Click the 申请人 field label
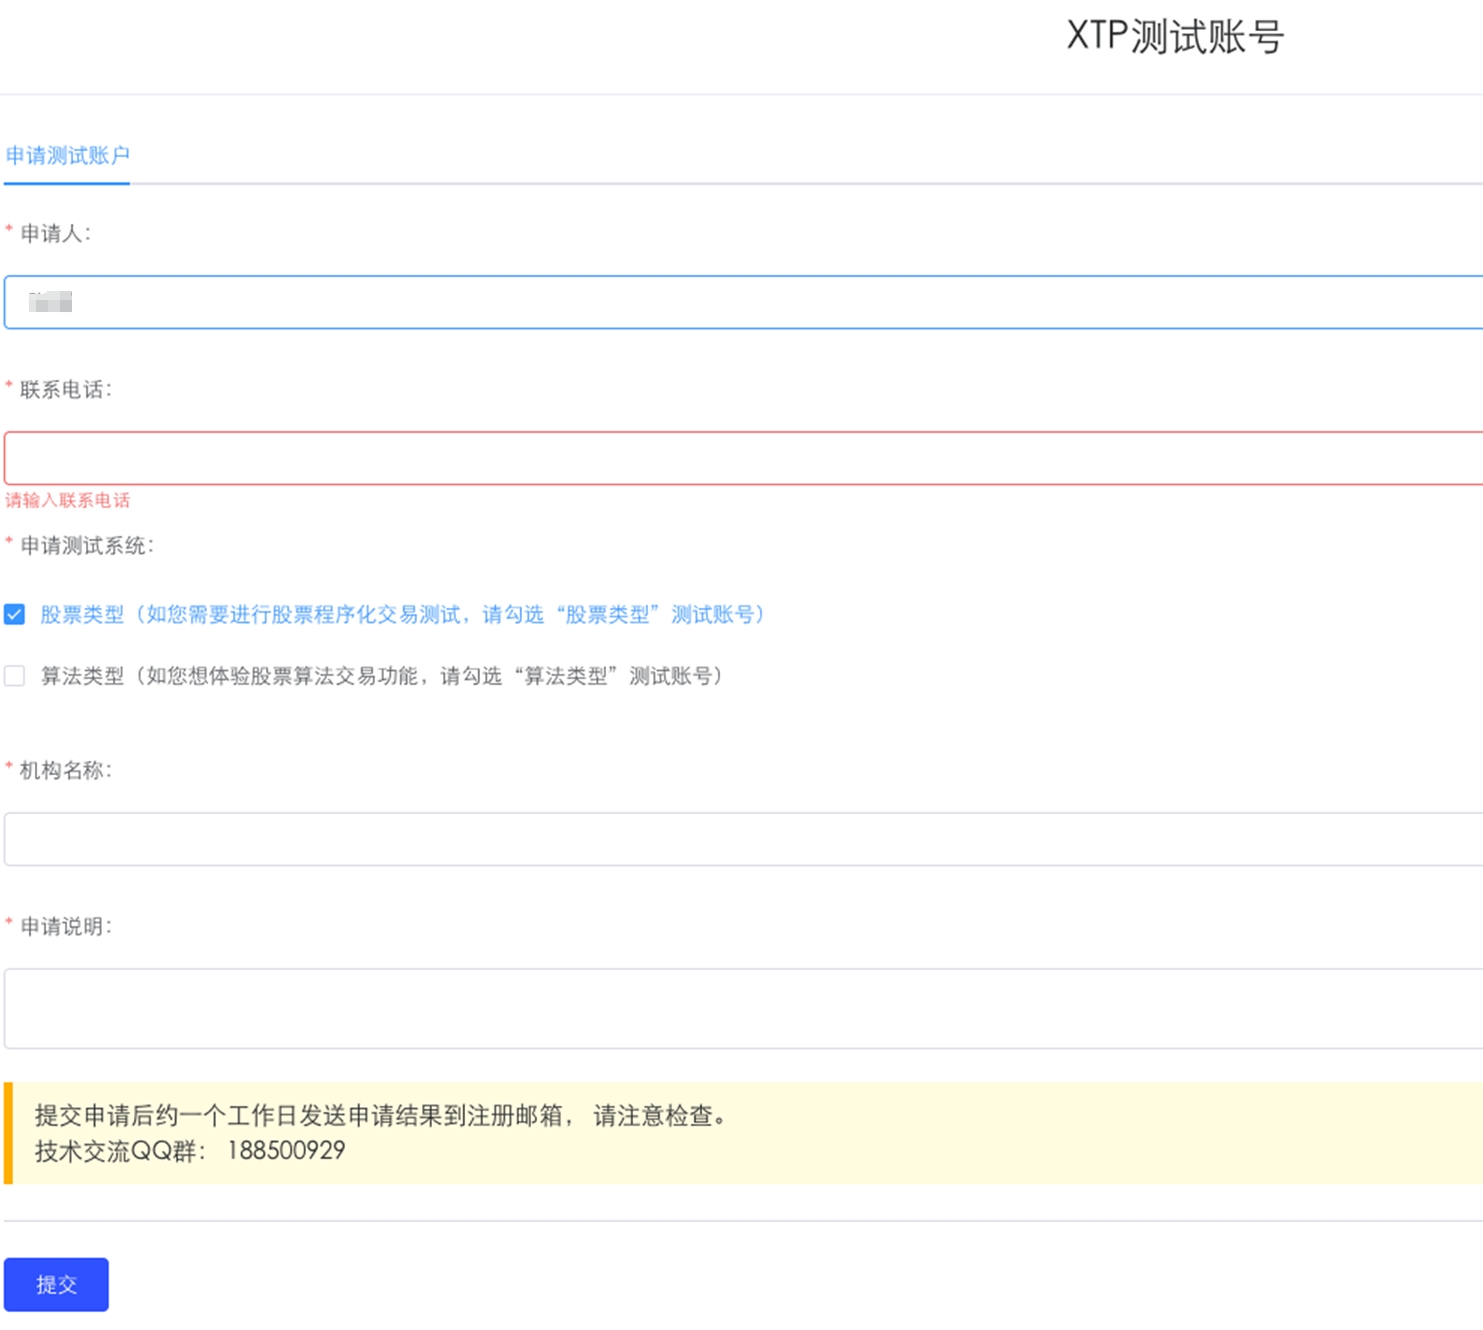Screen dimensions: 1483x1330 (56, 233)
